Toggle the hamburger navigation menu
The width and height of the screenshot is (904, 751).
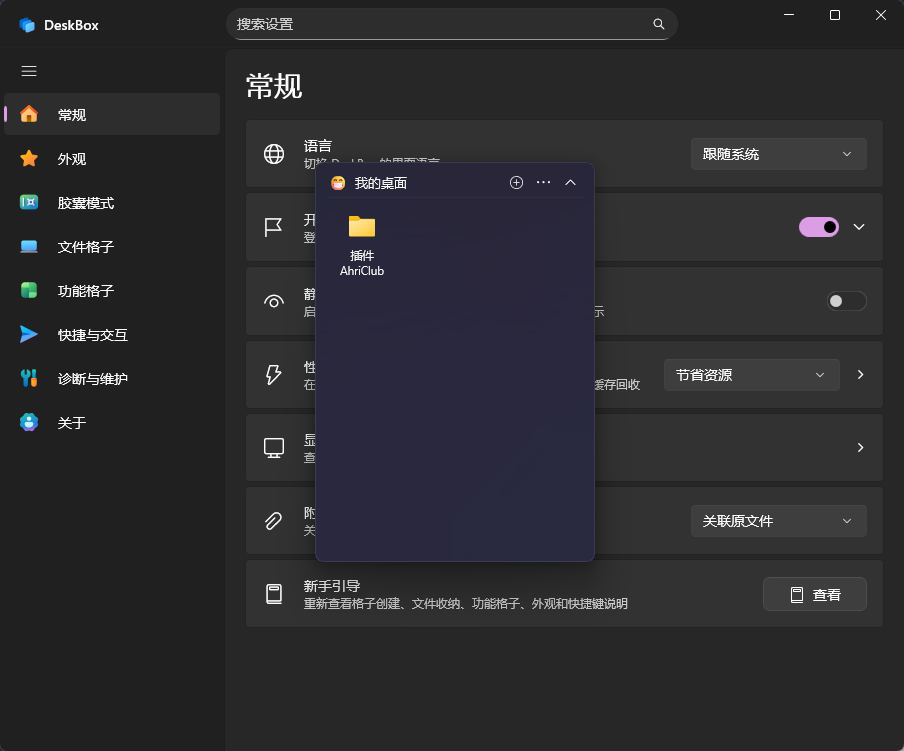29,71
